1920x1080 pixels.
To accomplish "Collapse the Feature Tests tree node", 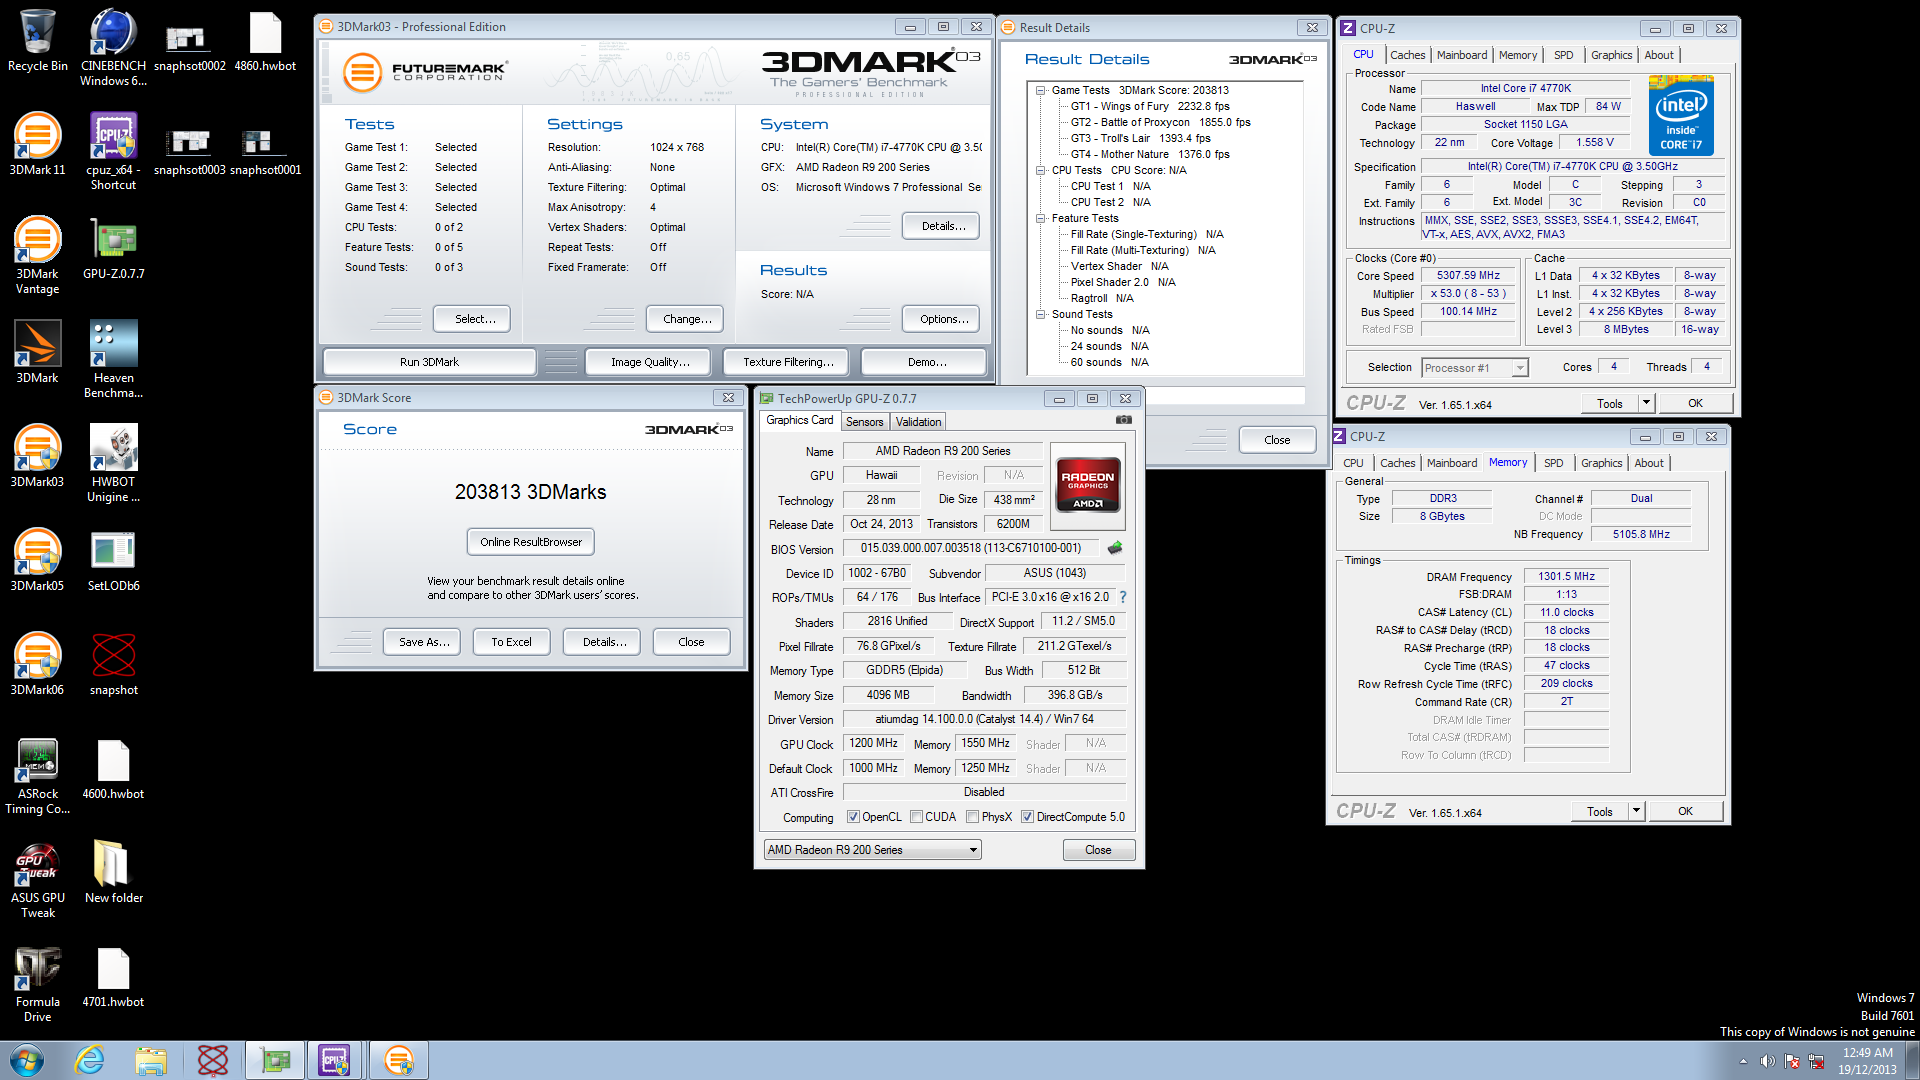I will 1041,218.
